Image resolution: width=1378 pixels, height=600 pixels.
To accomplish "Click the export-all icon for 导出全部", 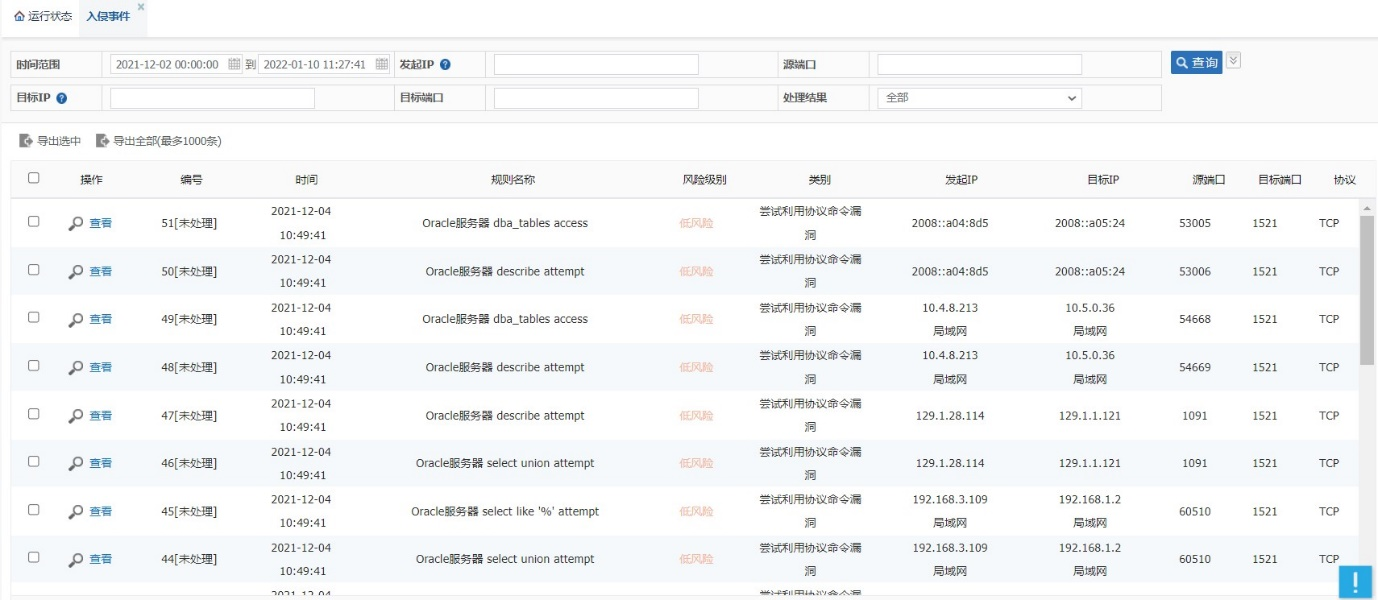I will [x=102, y=141].
